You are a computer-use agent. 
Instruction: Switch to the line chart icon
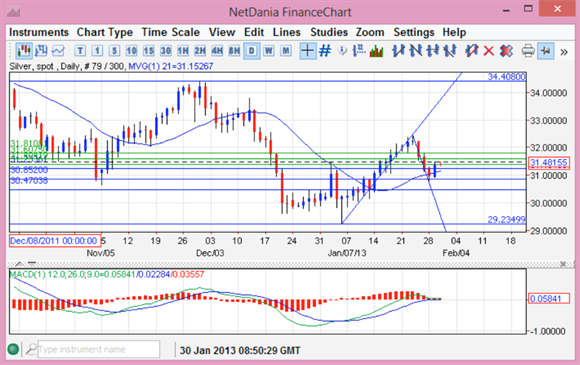tap(58, 51)
